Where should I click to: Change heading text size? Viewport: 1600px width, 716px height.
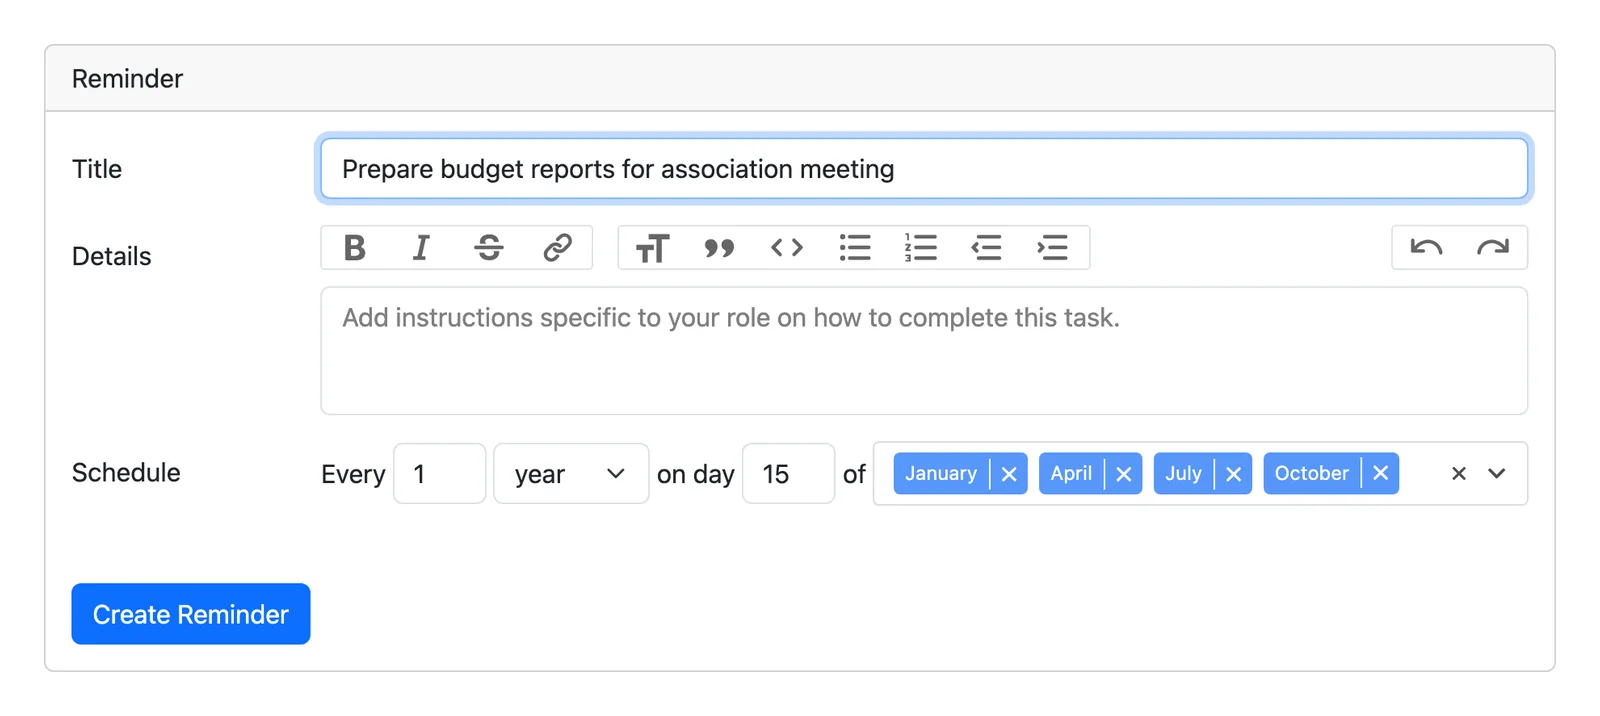click(652, 247)
